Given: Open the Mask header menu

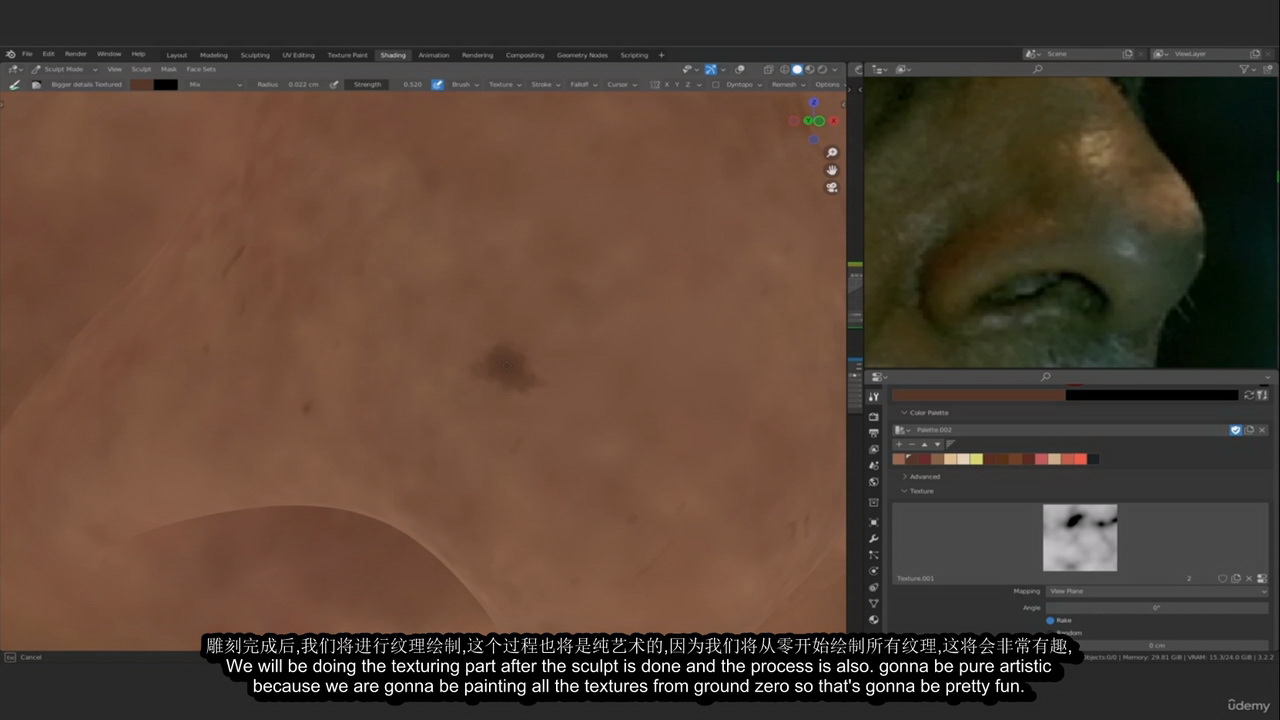Looking at the screenshot, I should [168, 69].
